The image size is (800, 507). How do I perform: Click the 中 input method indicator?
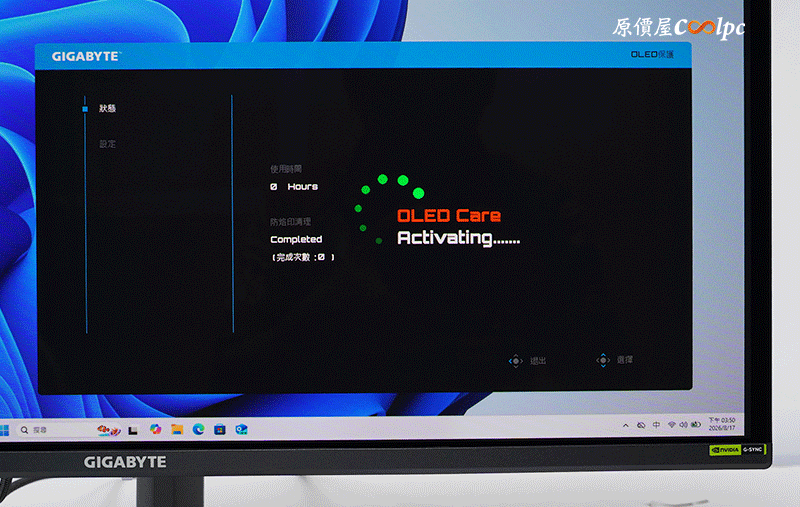point(657,424)
